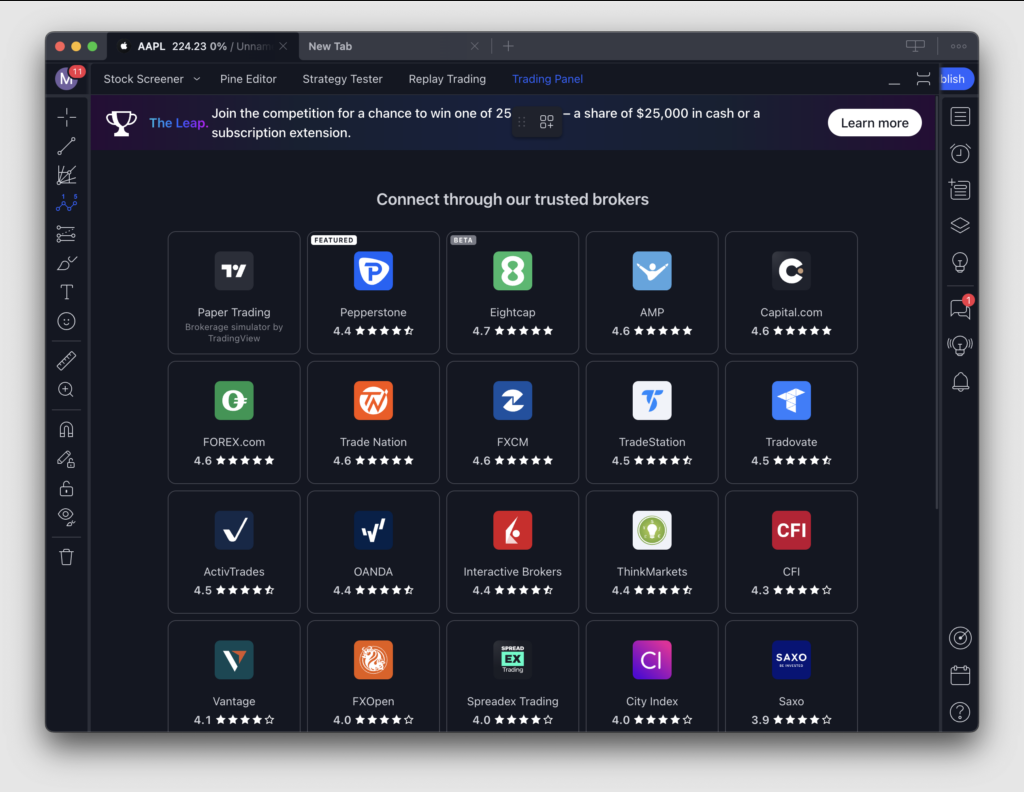This screenshot has height=792, width=1024.
Task: Select the Trading Panel tab
Action: [547, 79]
